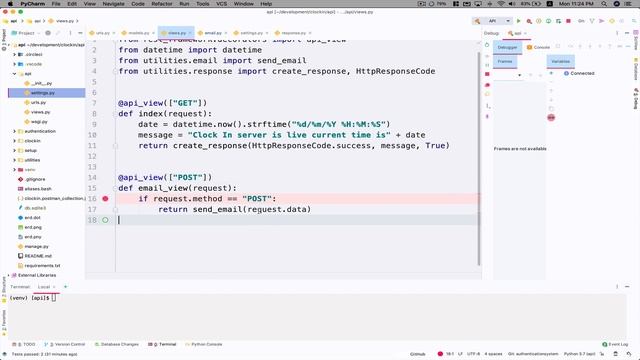Open the Debugger tab in the Debug panel

507,47
